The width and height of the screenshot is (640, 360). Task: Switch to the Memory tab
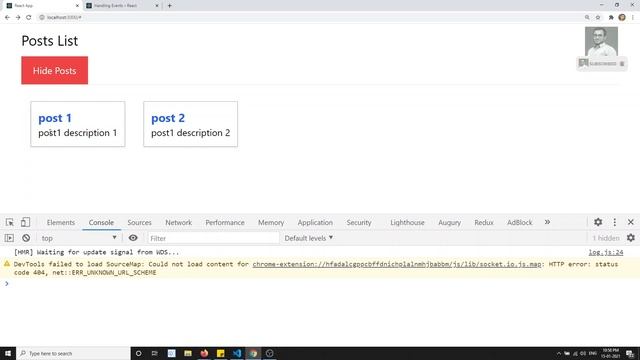pyautogui.click(x=271, y=222)
